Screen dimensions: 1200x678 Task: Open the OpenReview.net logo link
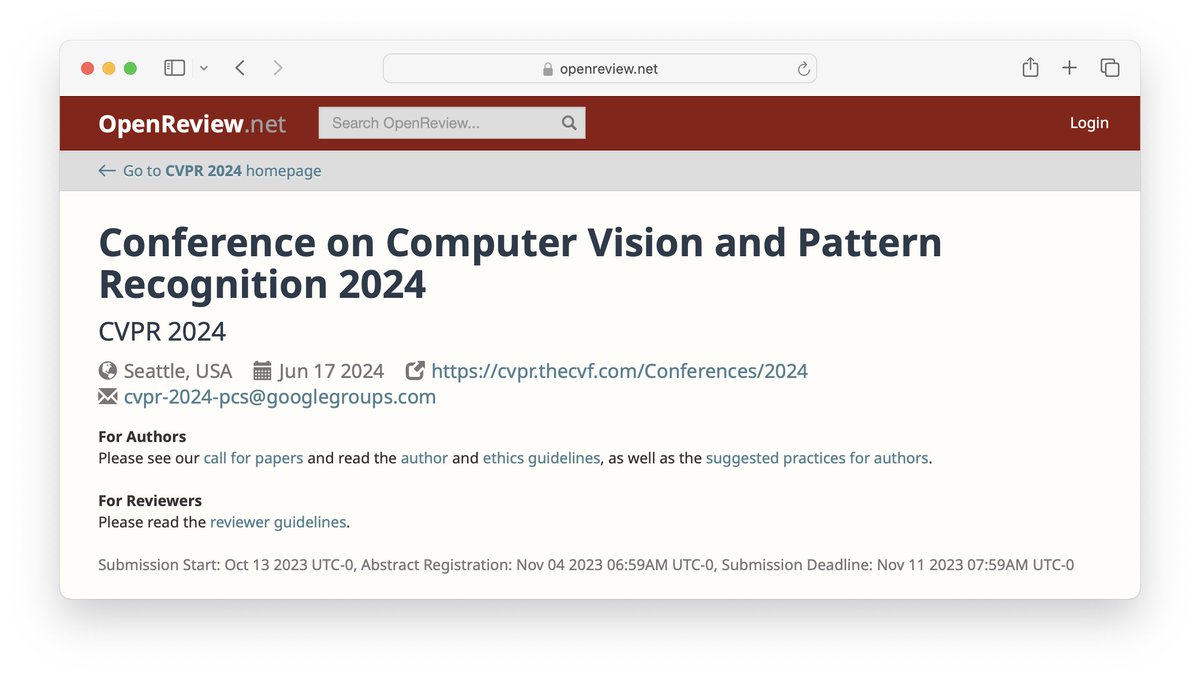pyautogui.click(x=192, y=124)
